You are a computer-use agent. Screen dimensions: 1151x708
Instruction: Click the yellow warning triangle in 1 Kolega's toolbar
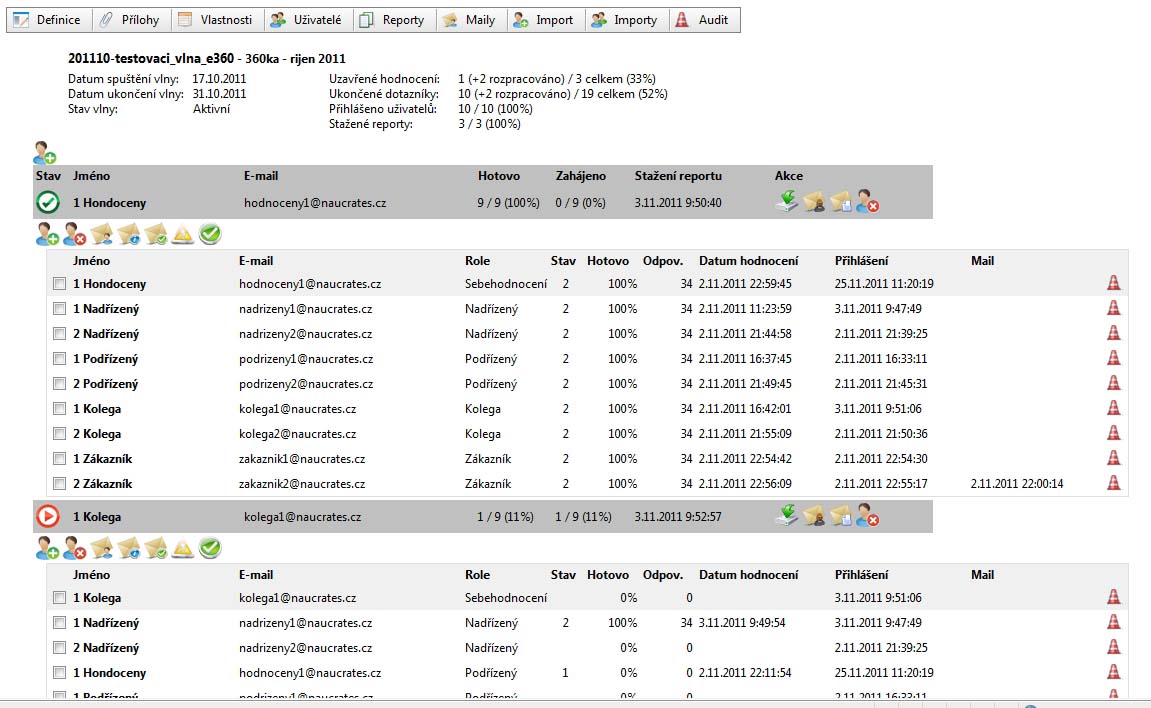pos(182,548)
